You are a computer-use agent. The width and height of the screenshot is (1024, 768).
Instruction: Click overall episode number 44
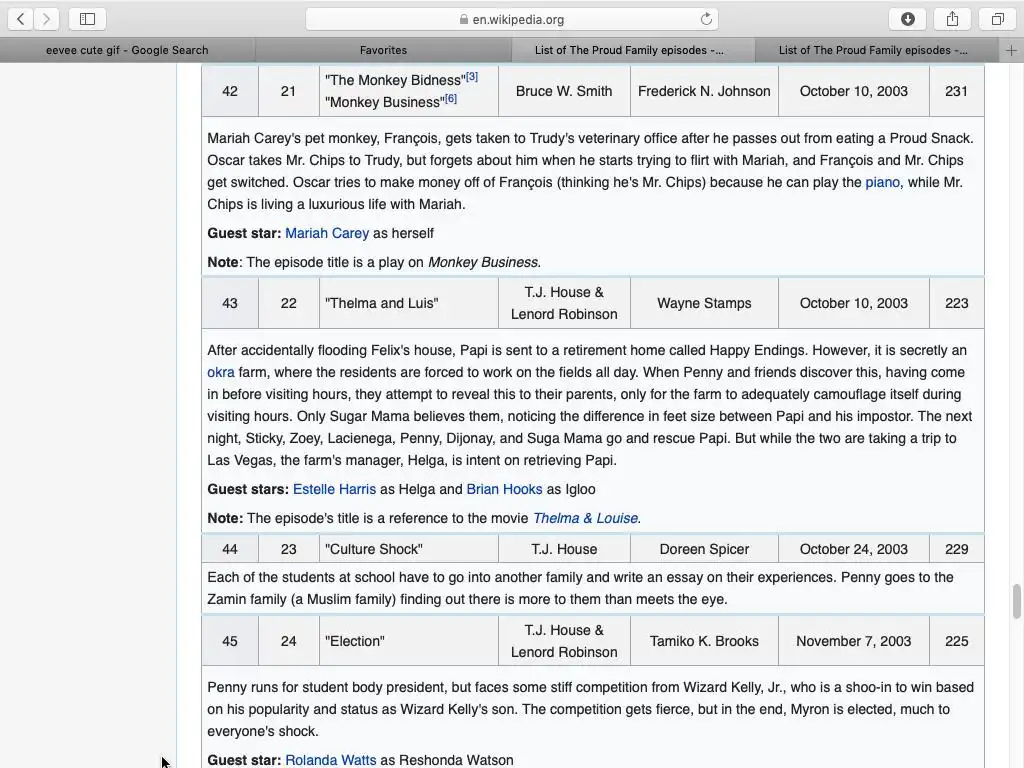(230, 549)
